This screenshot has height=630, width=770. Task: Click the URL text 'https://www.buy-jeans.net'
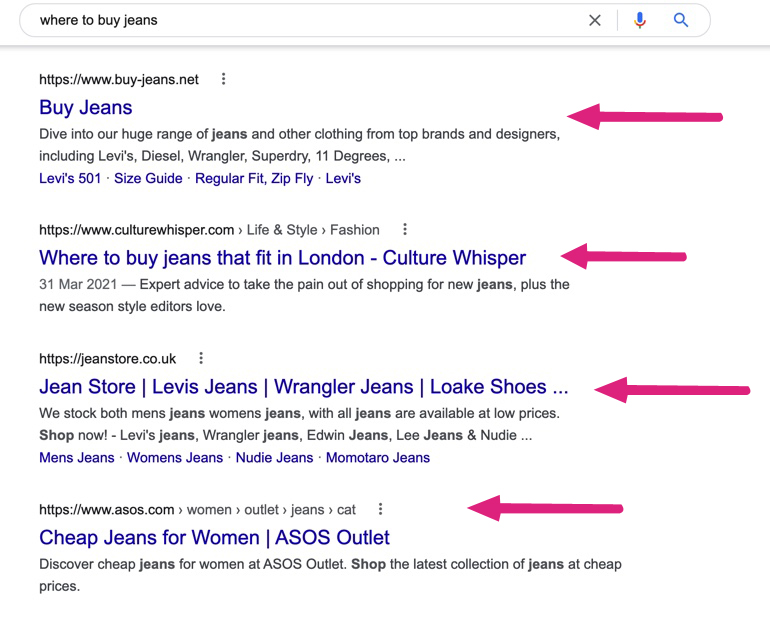click(x=119, y=80)
